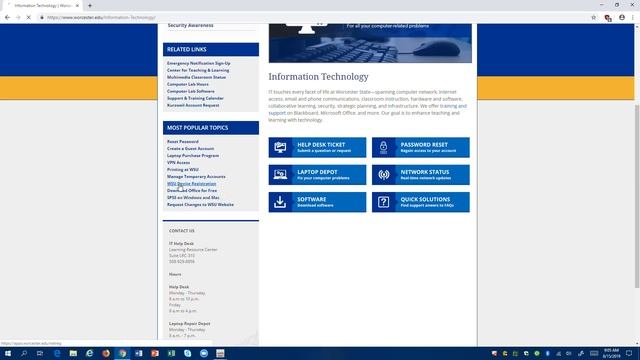
Task: Open Computer Lab Software link
Action: point(191,91)
